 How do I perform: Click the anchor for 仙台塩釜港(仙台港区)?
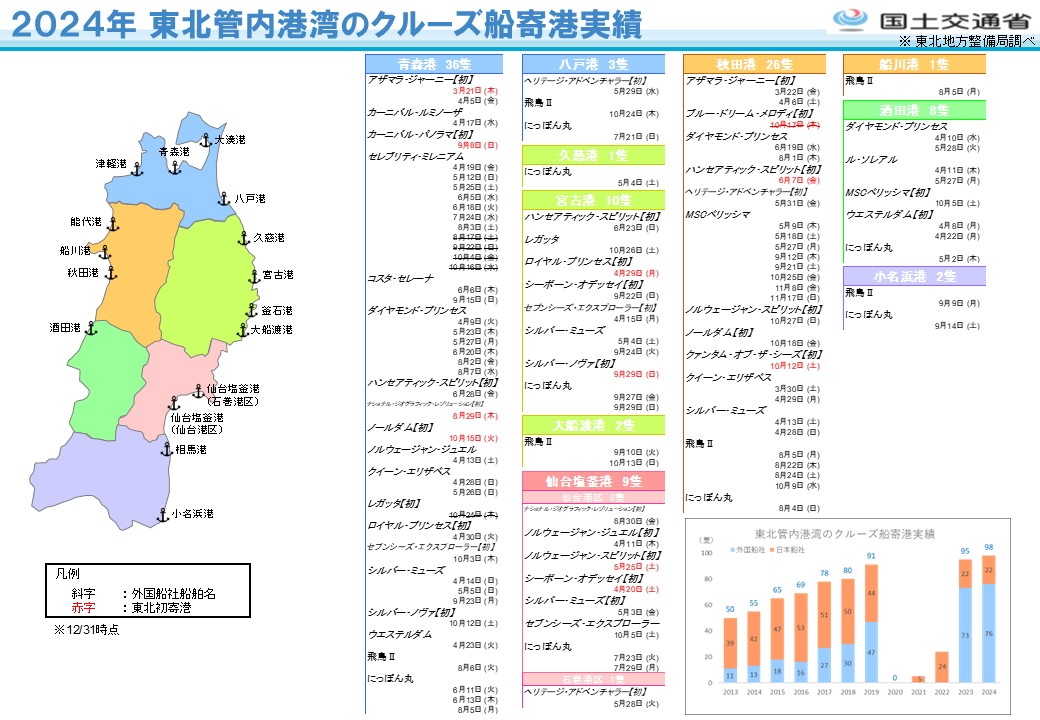pos(174,403)
